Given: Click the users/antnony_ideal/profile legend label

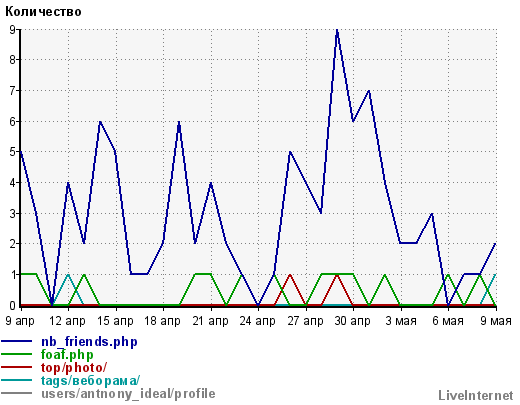Looking at the screenshot, I should pos(128,394).
